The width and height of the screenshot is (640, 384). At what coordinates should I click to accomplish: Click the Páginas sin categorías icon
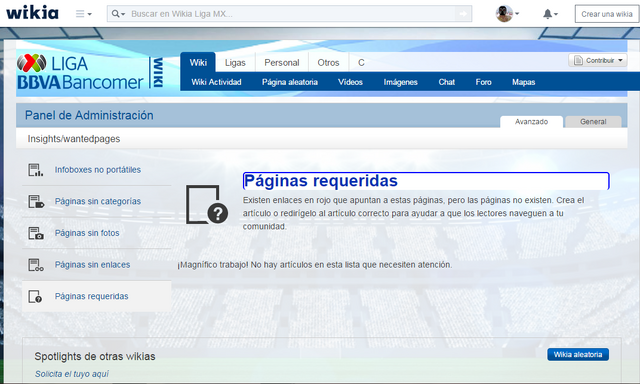(36, 201)
